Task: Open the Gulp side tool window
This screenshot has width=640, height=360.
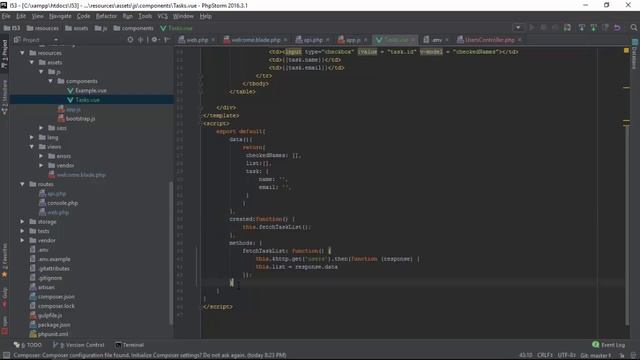Action: tap(4, 298)
